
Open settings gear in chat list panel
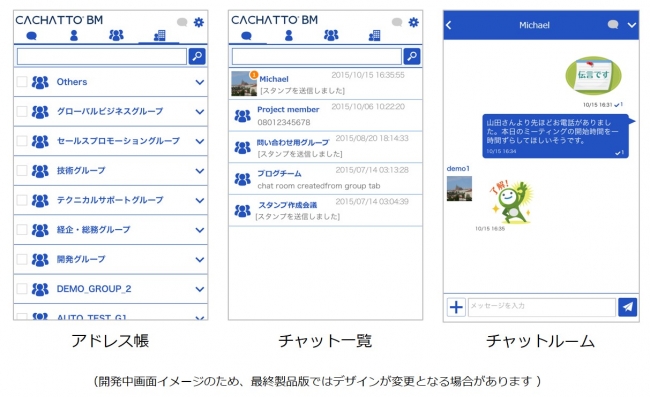point(414,22)
